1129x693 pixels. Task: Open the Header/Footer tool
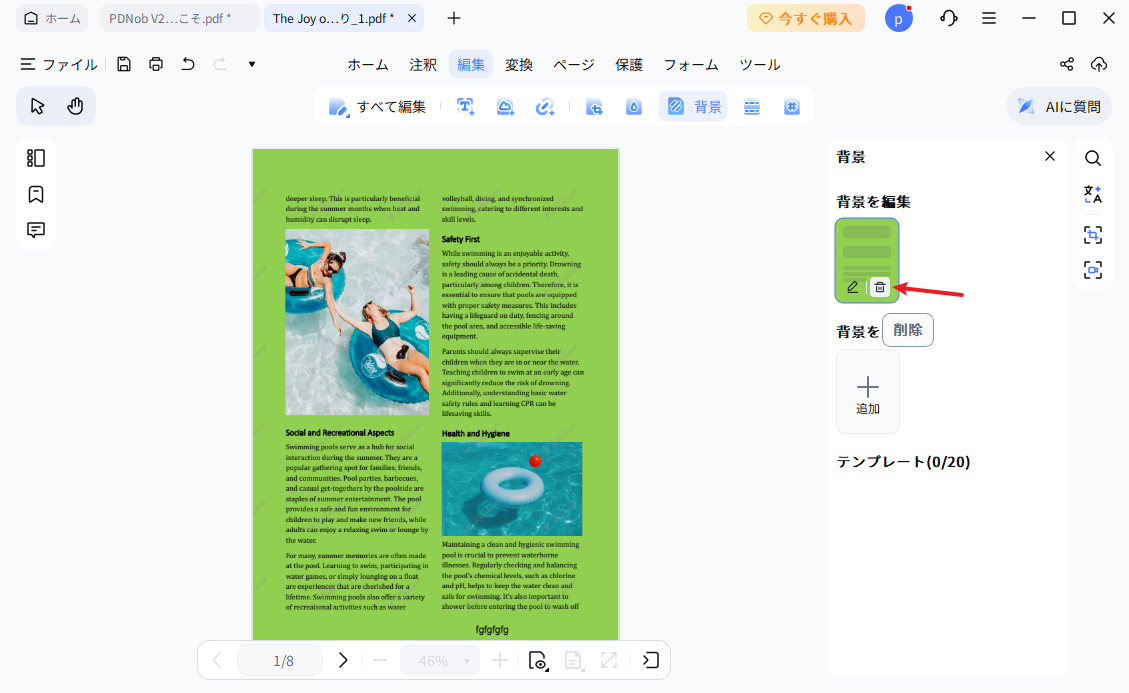(x=752, y=106)
